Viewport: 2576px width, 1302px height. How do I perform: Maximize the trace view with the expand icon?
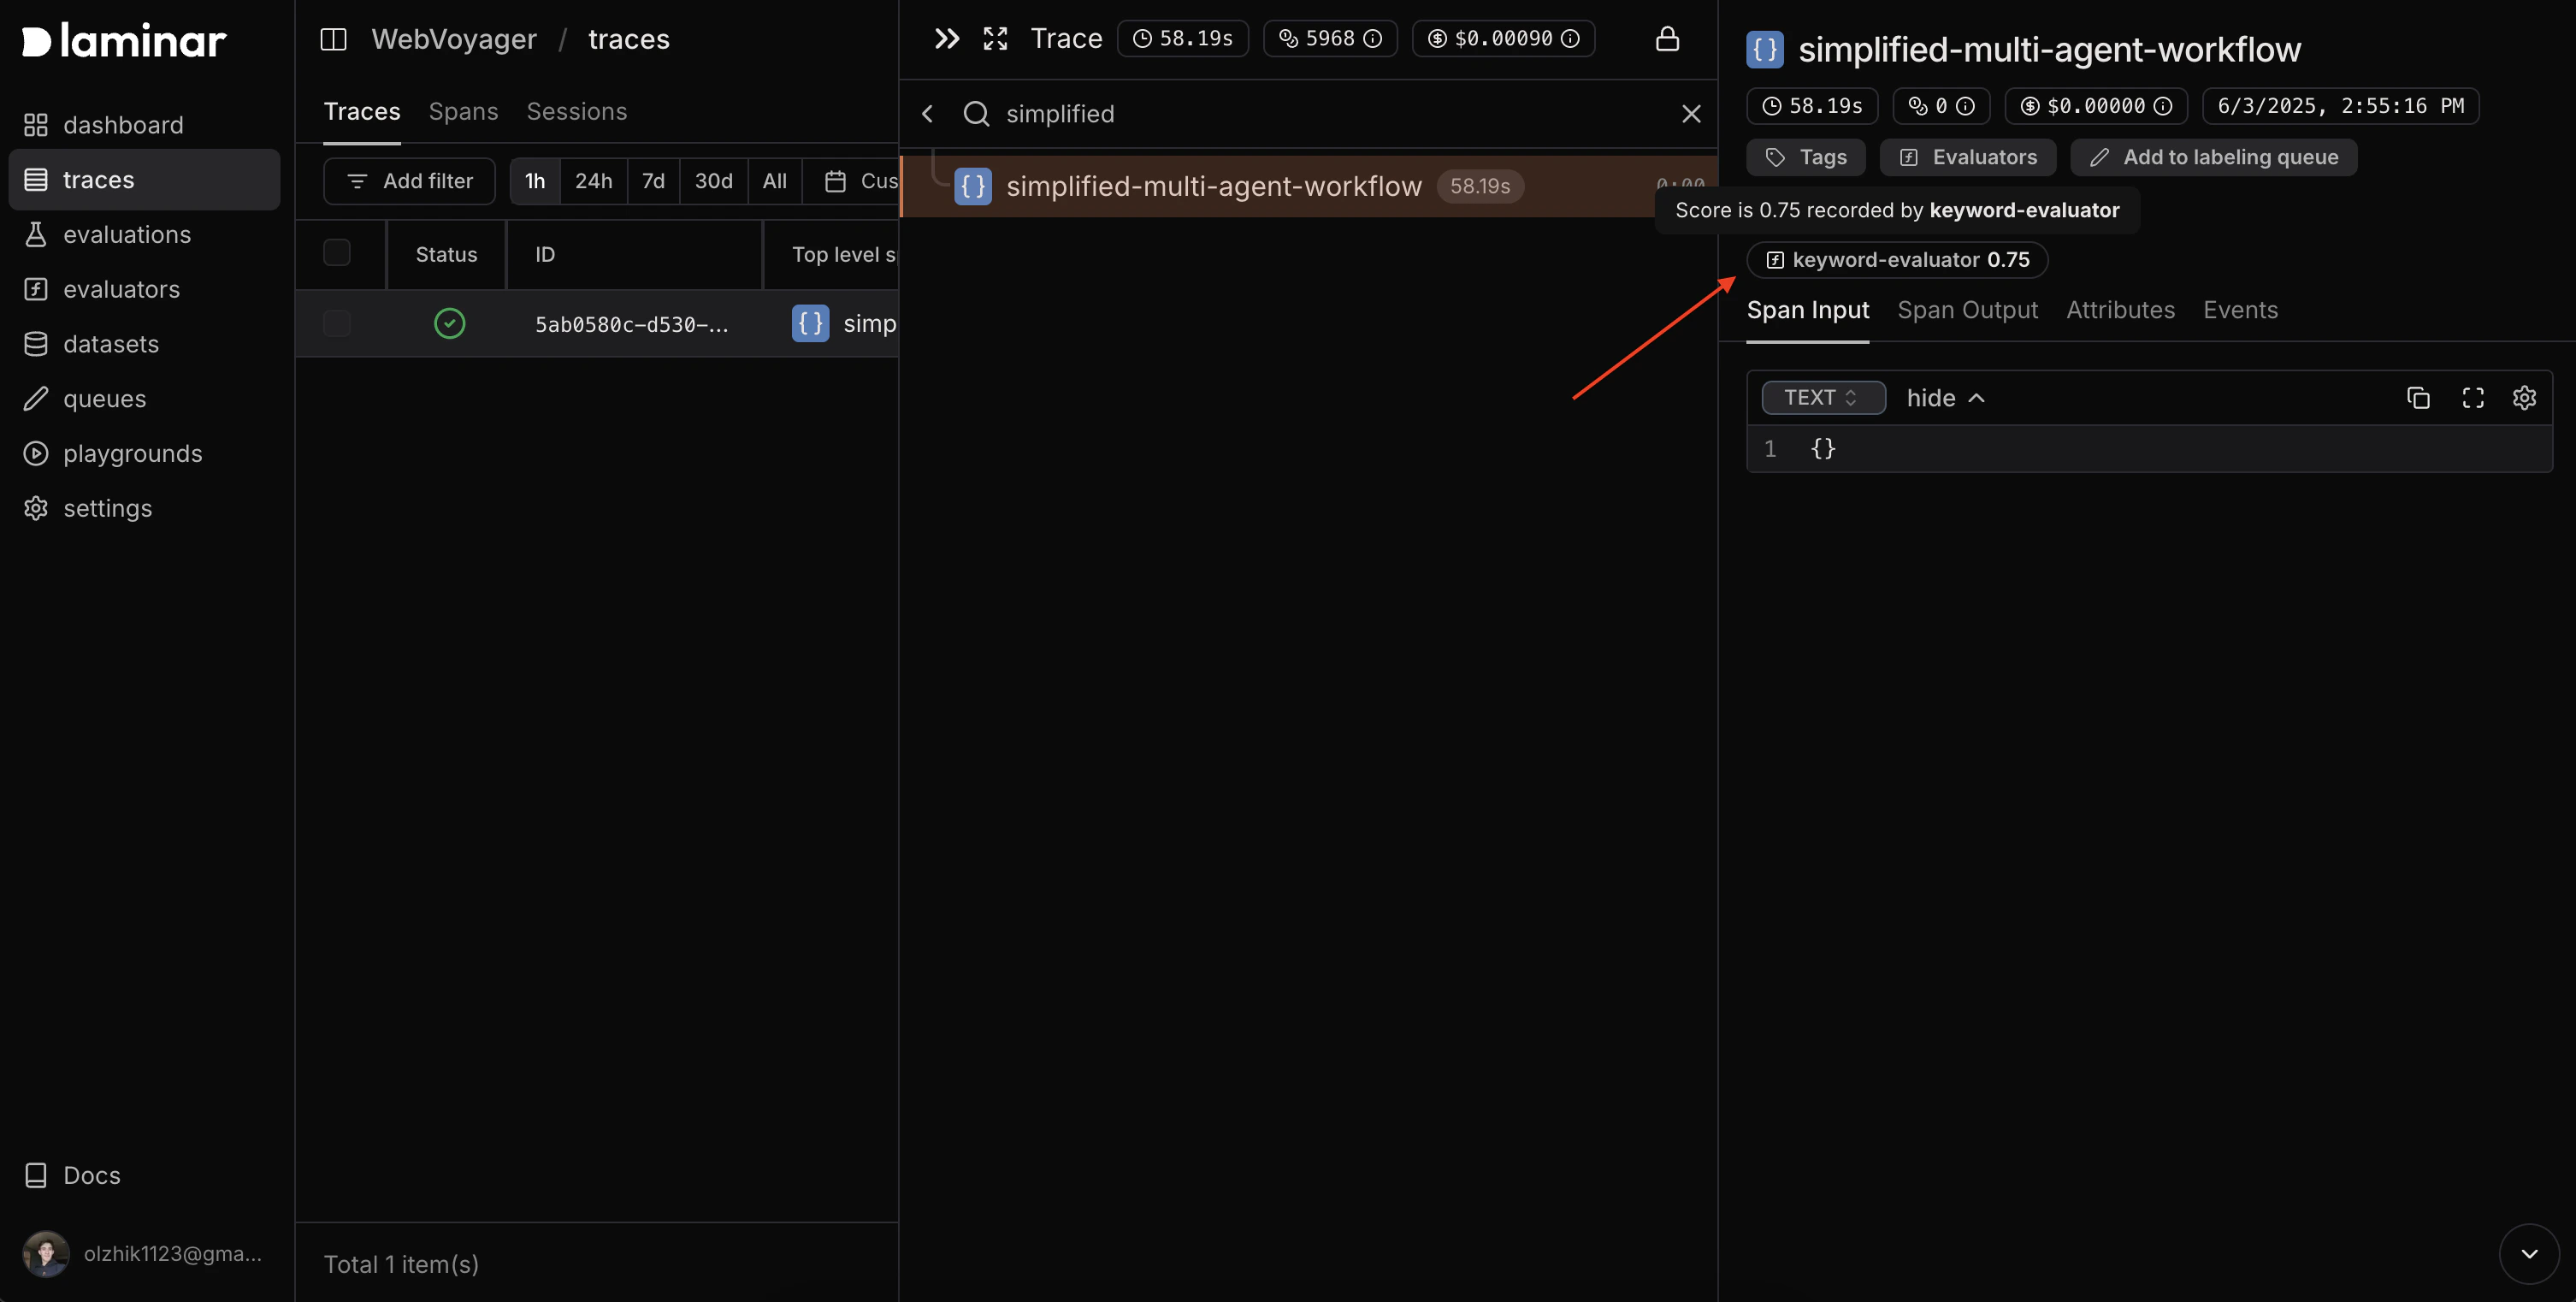[995, 39]
